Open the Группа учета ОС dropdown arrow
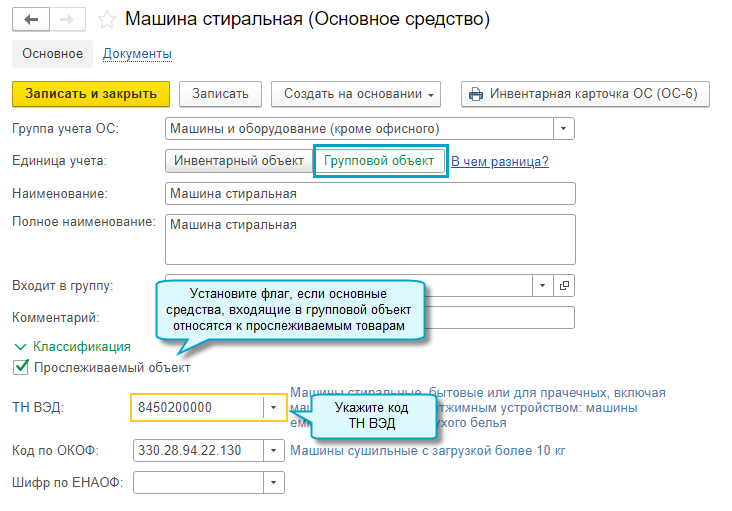 click(x=564, y=128)
